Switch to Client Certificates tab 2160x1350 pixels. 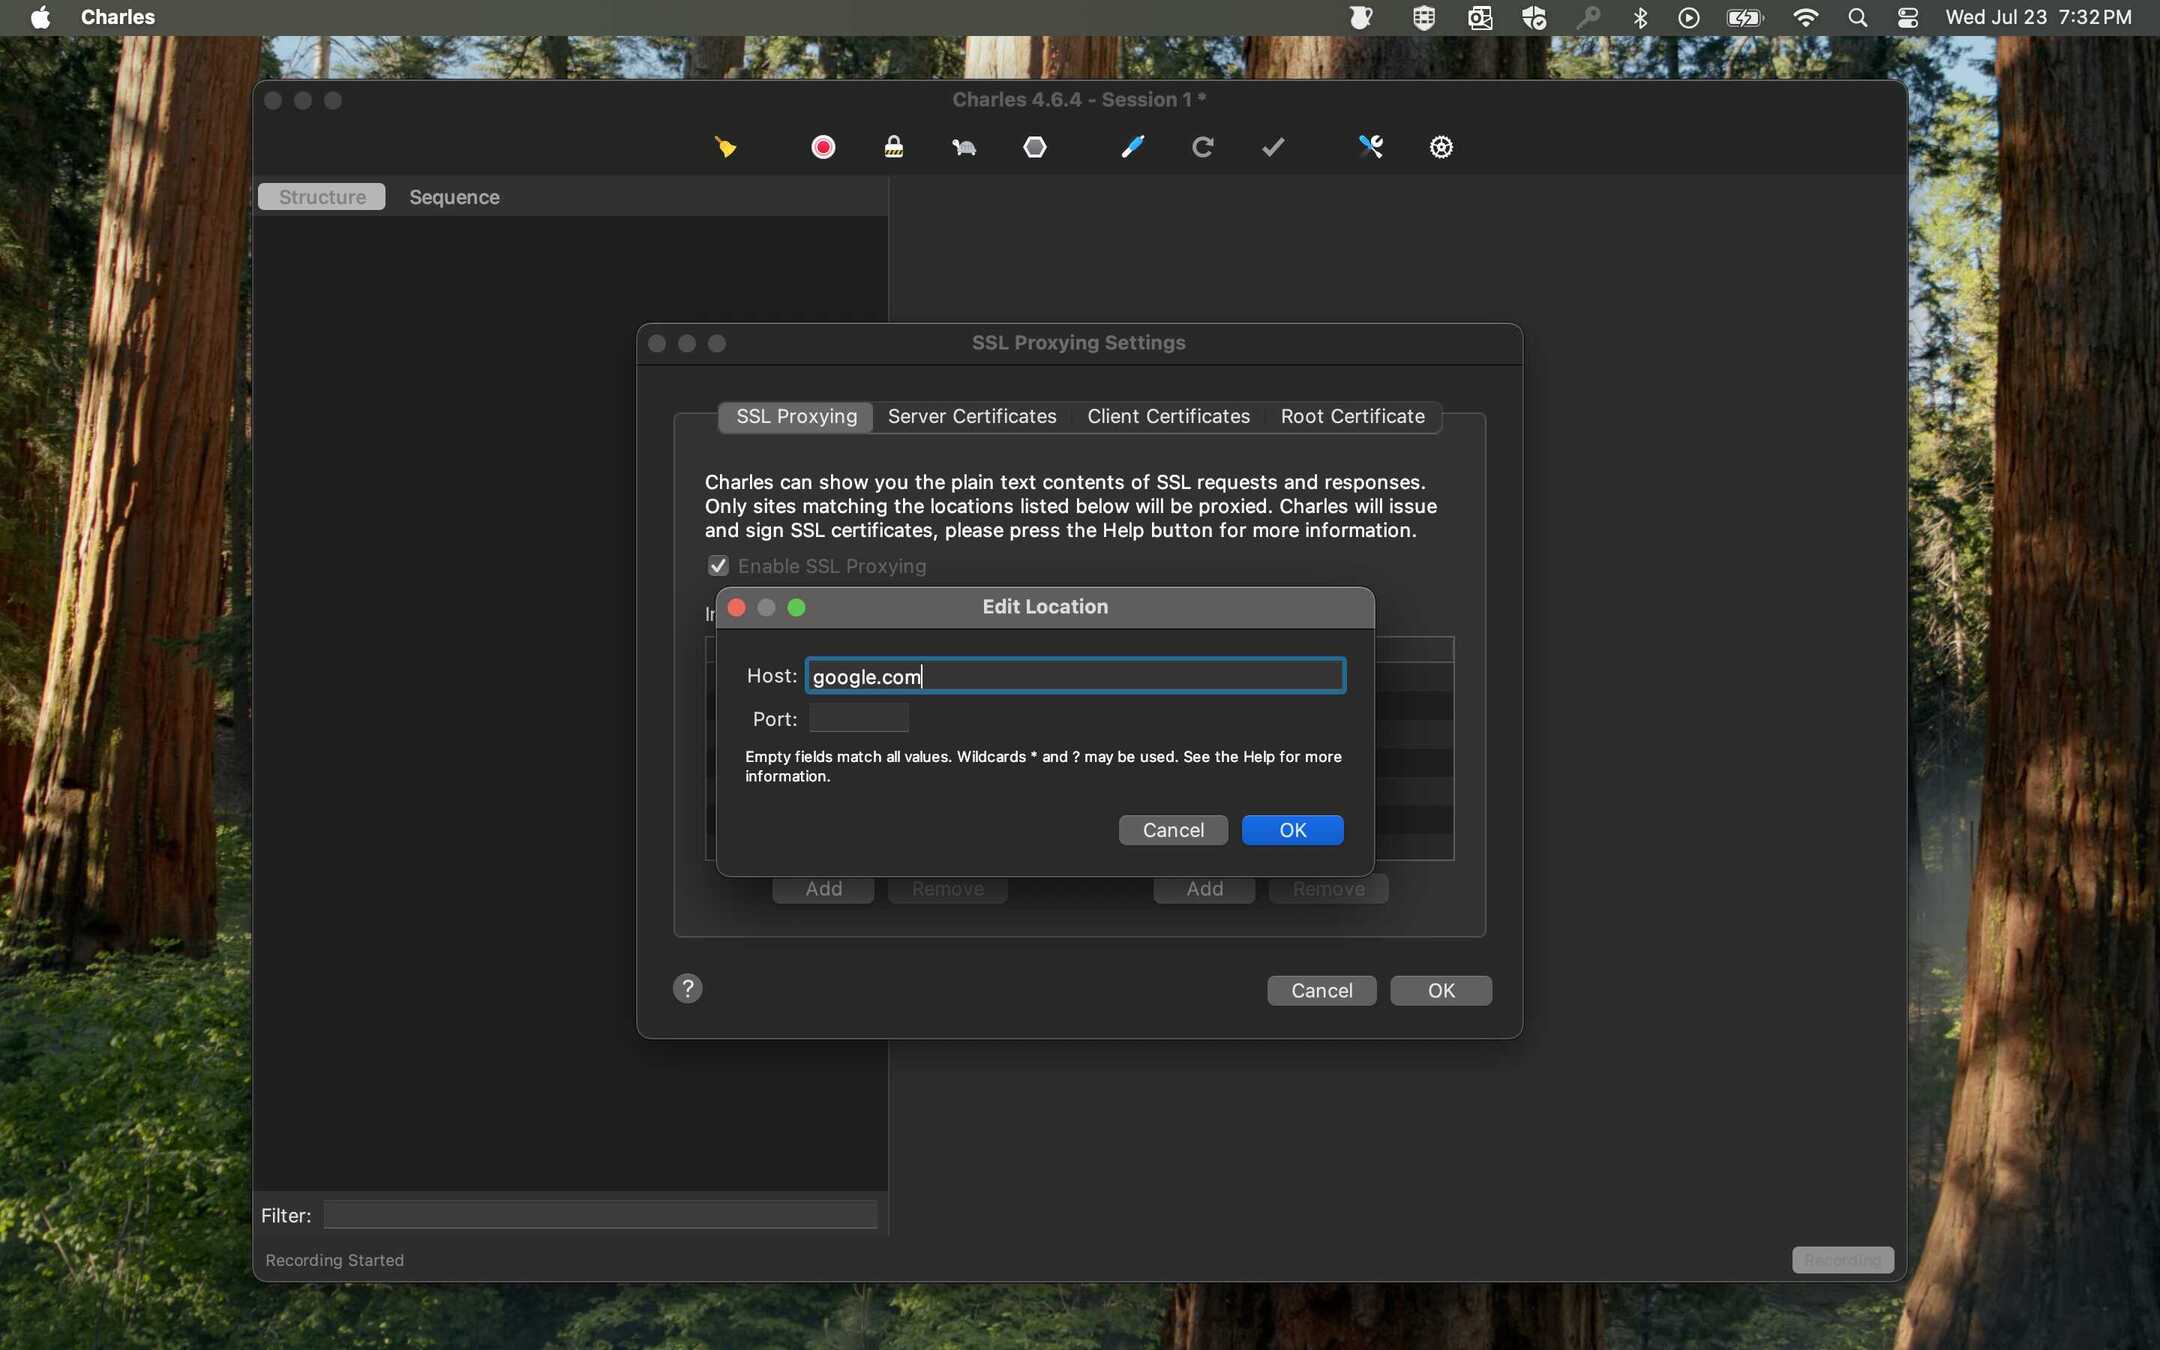[1168, 416]
